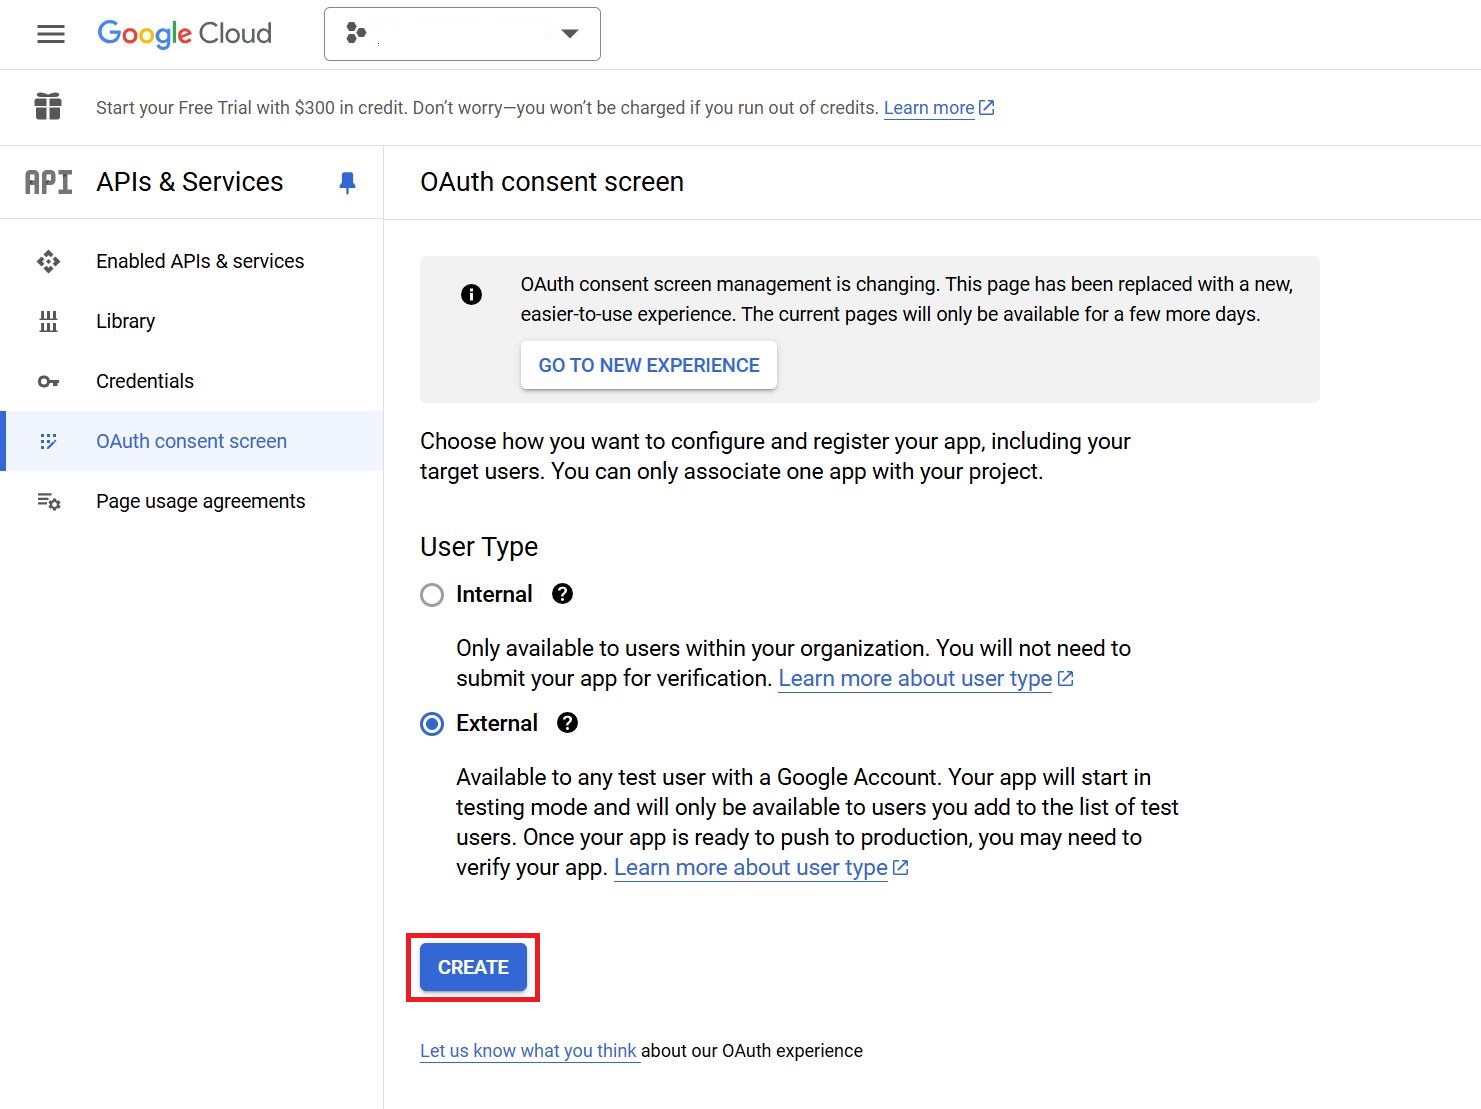Open help tooltip next to External

pos(567,723)
